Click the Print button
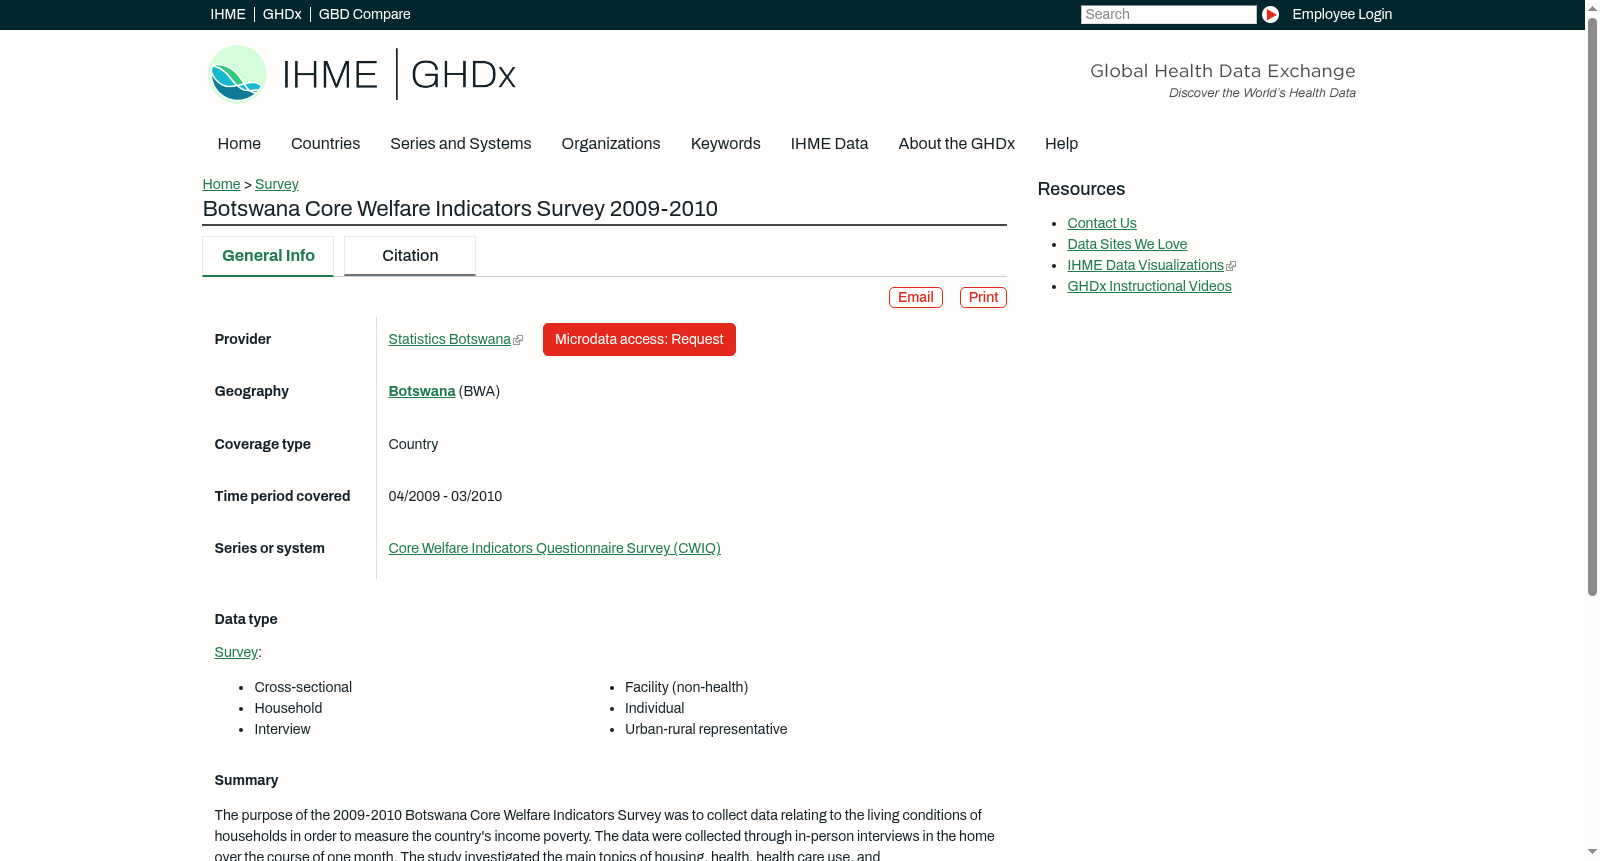Screen dimensions: 1600x861 (x=983, y=297)
